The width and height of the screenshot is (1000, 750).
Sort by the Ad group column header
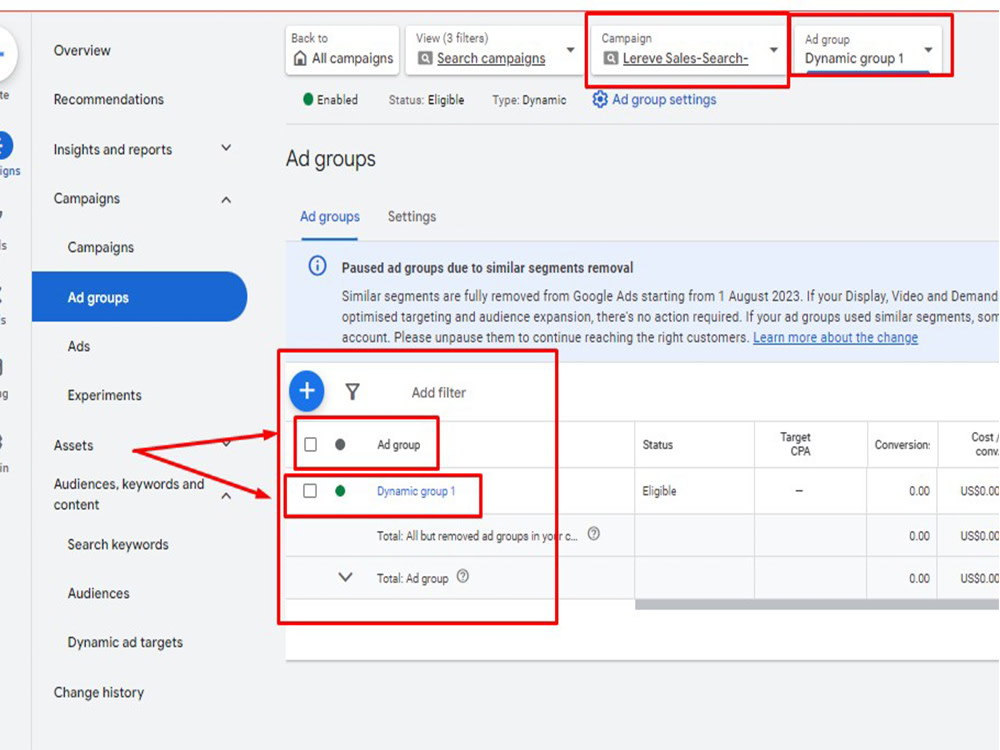[x=399, y=445]
